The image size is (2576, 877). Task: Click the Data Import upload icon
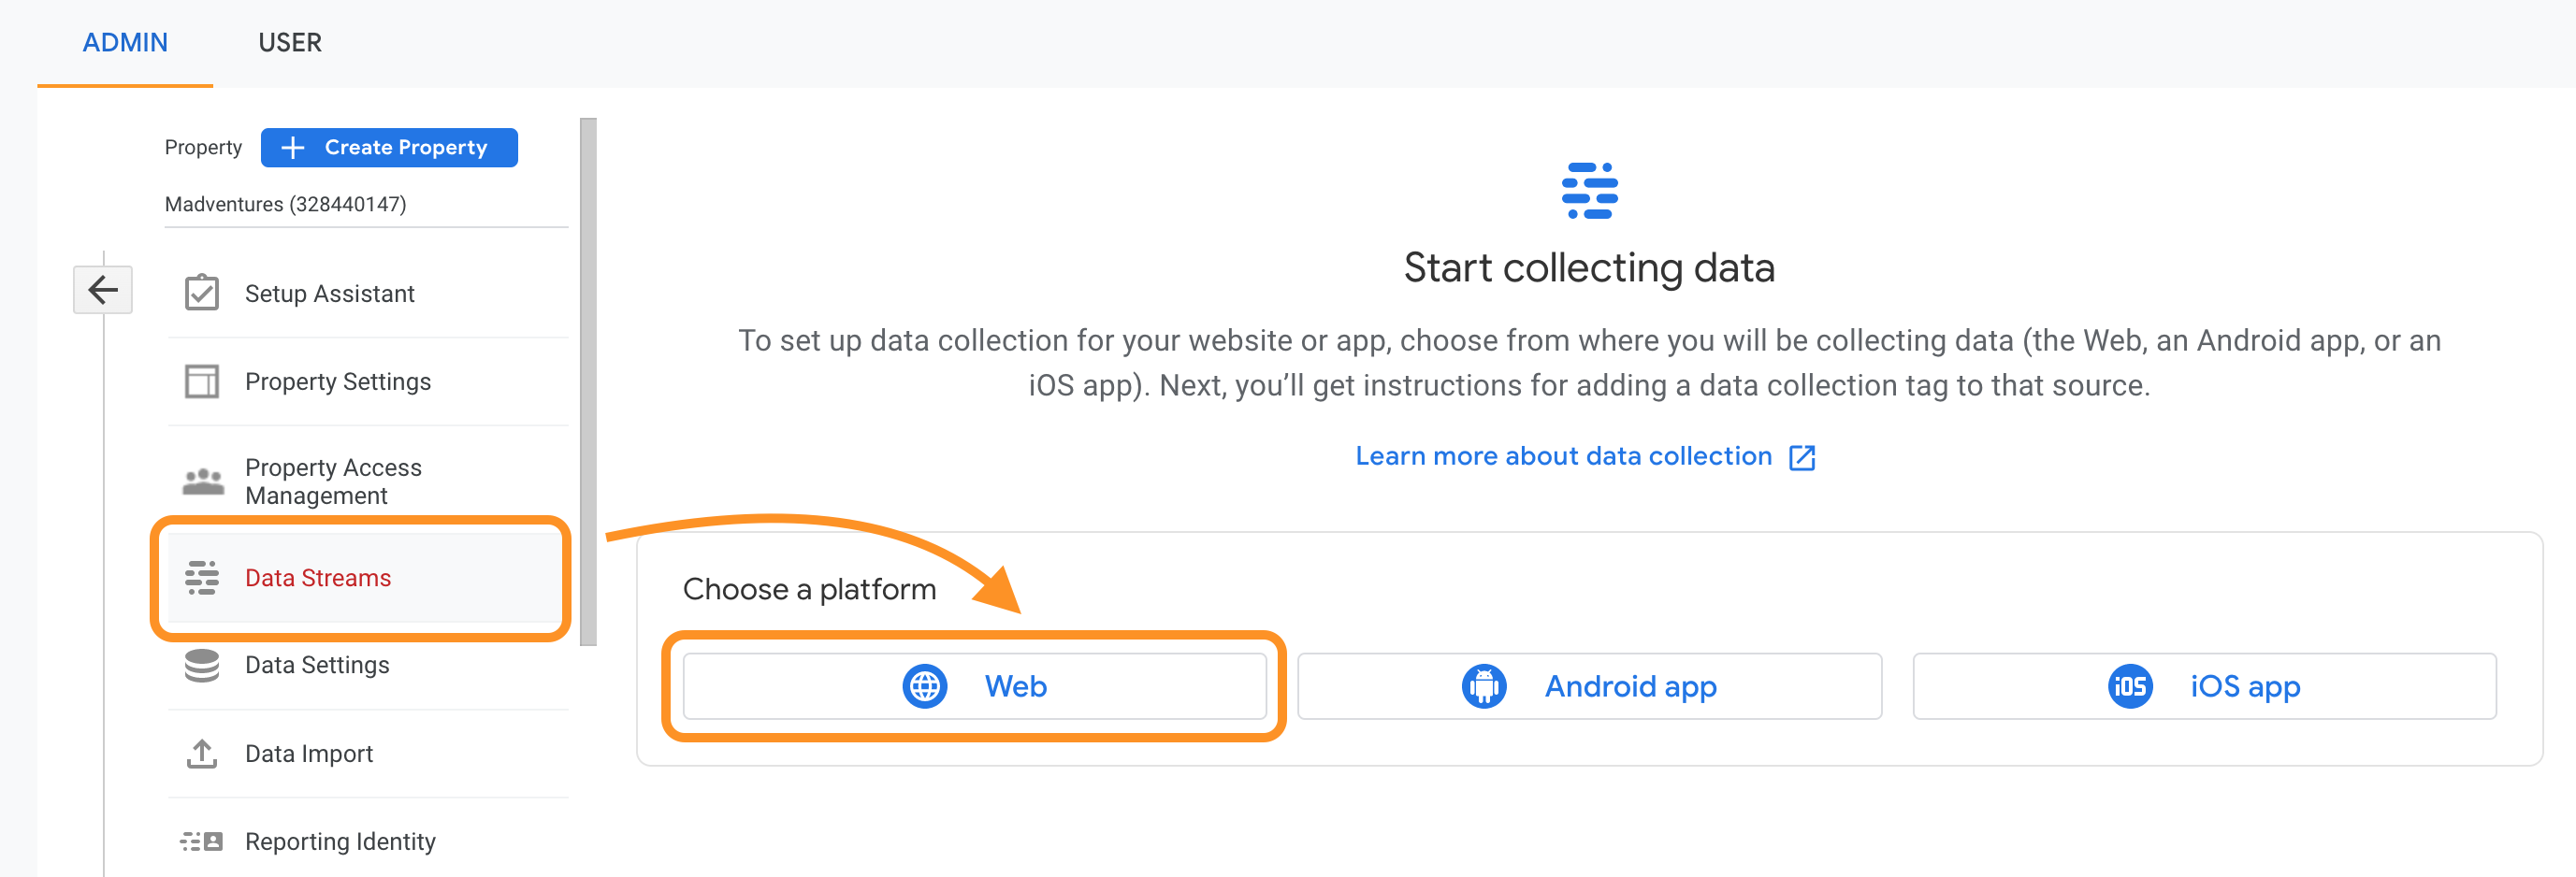pos(202,753)
